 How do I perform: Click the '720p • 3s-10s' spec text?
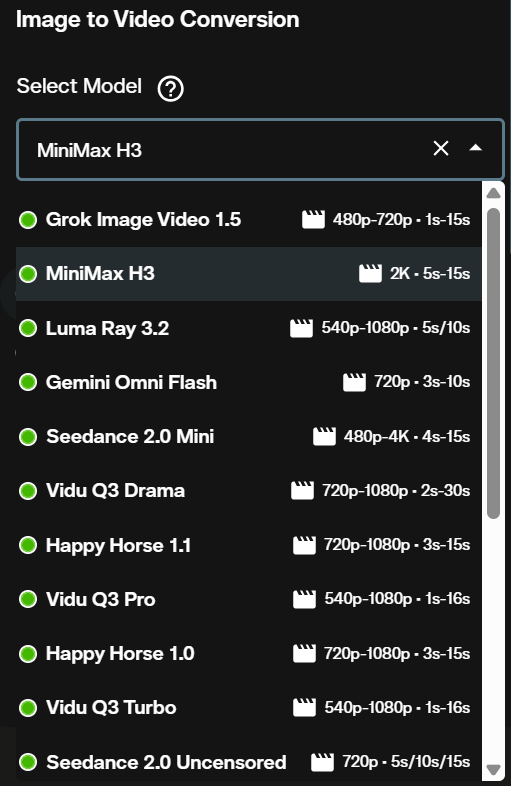(422, 382)
